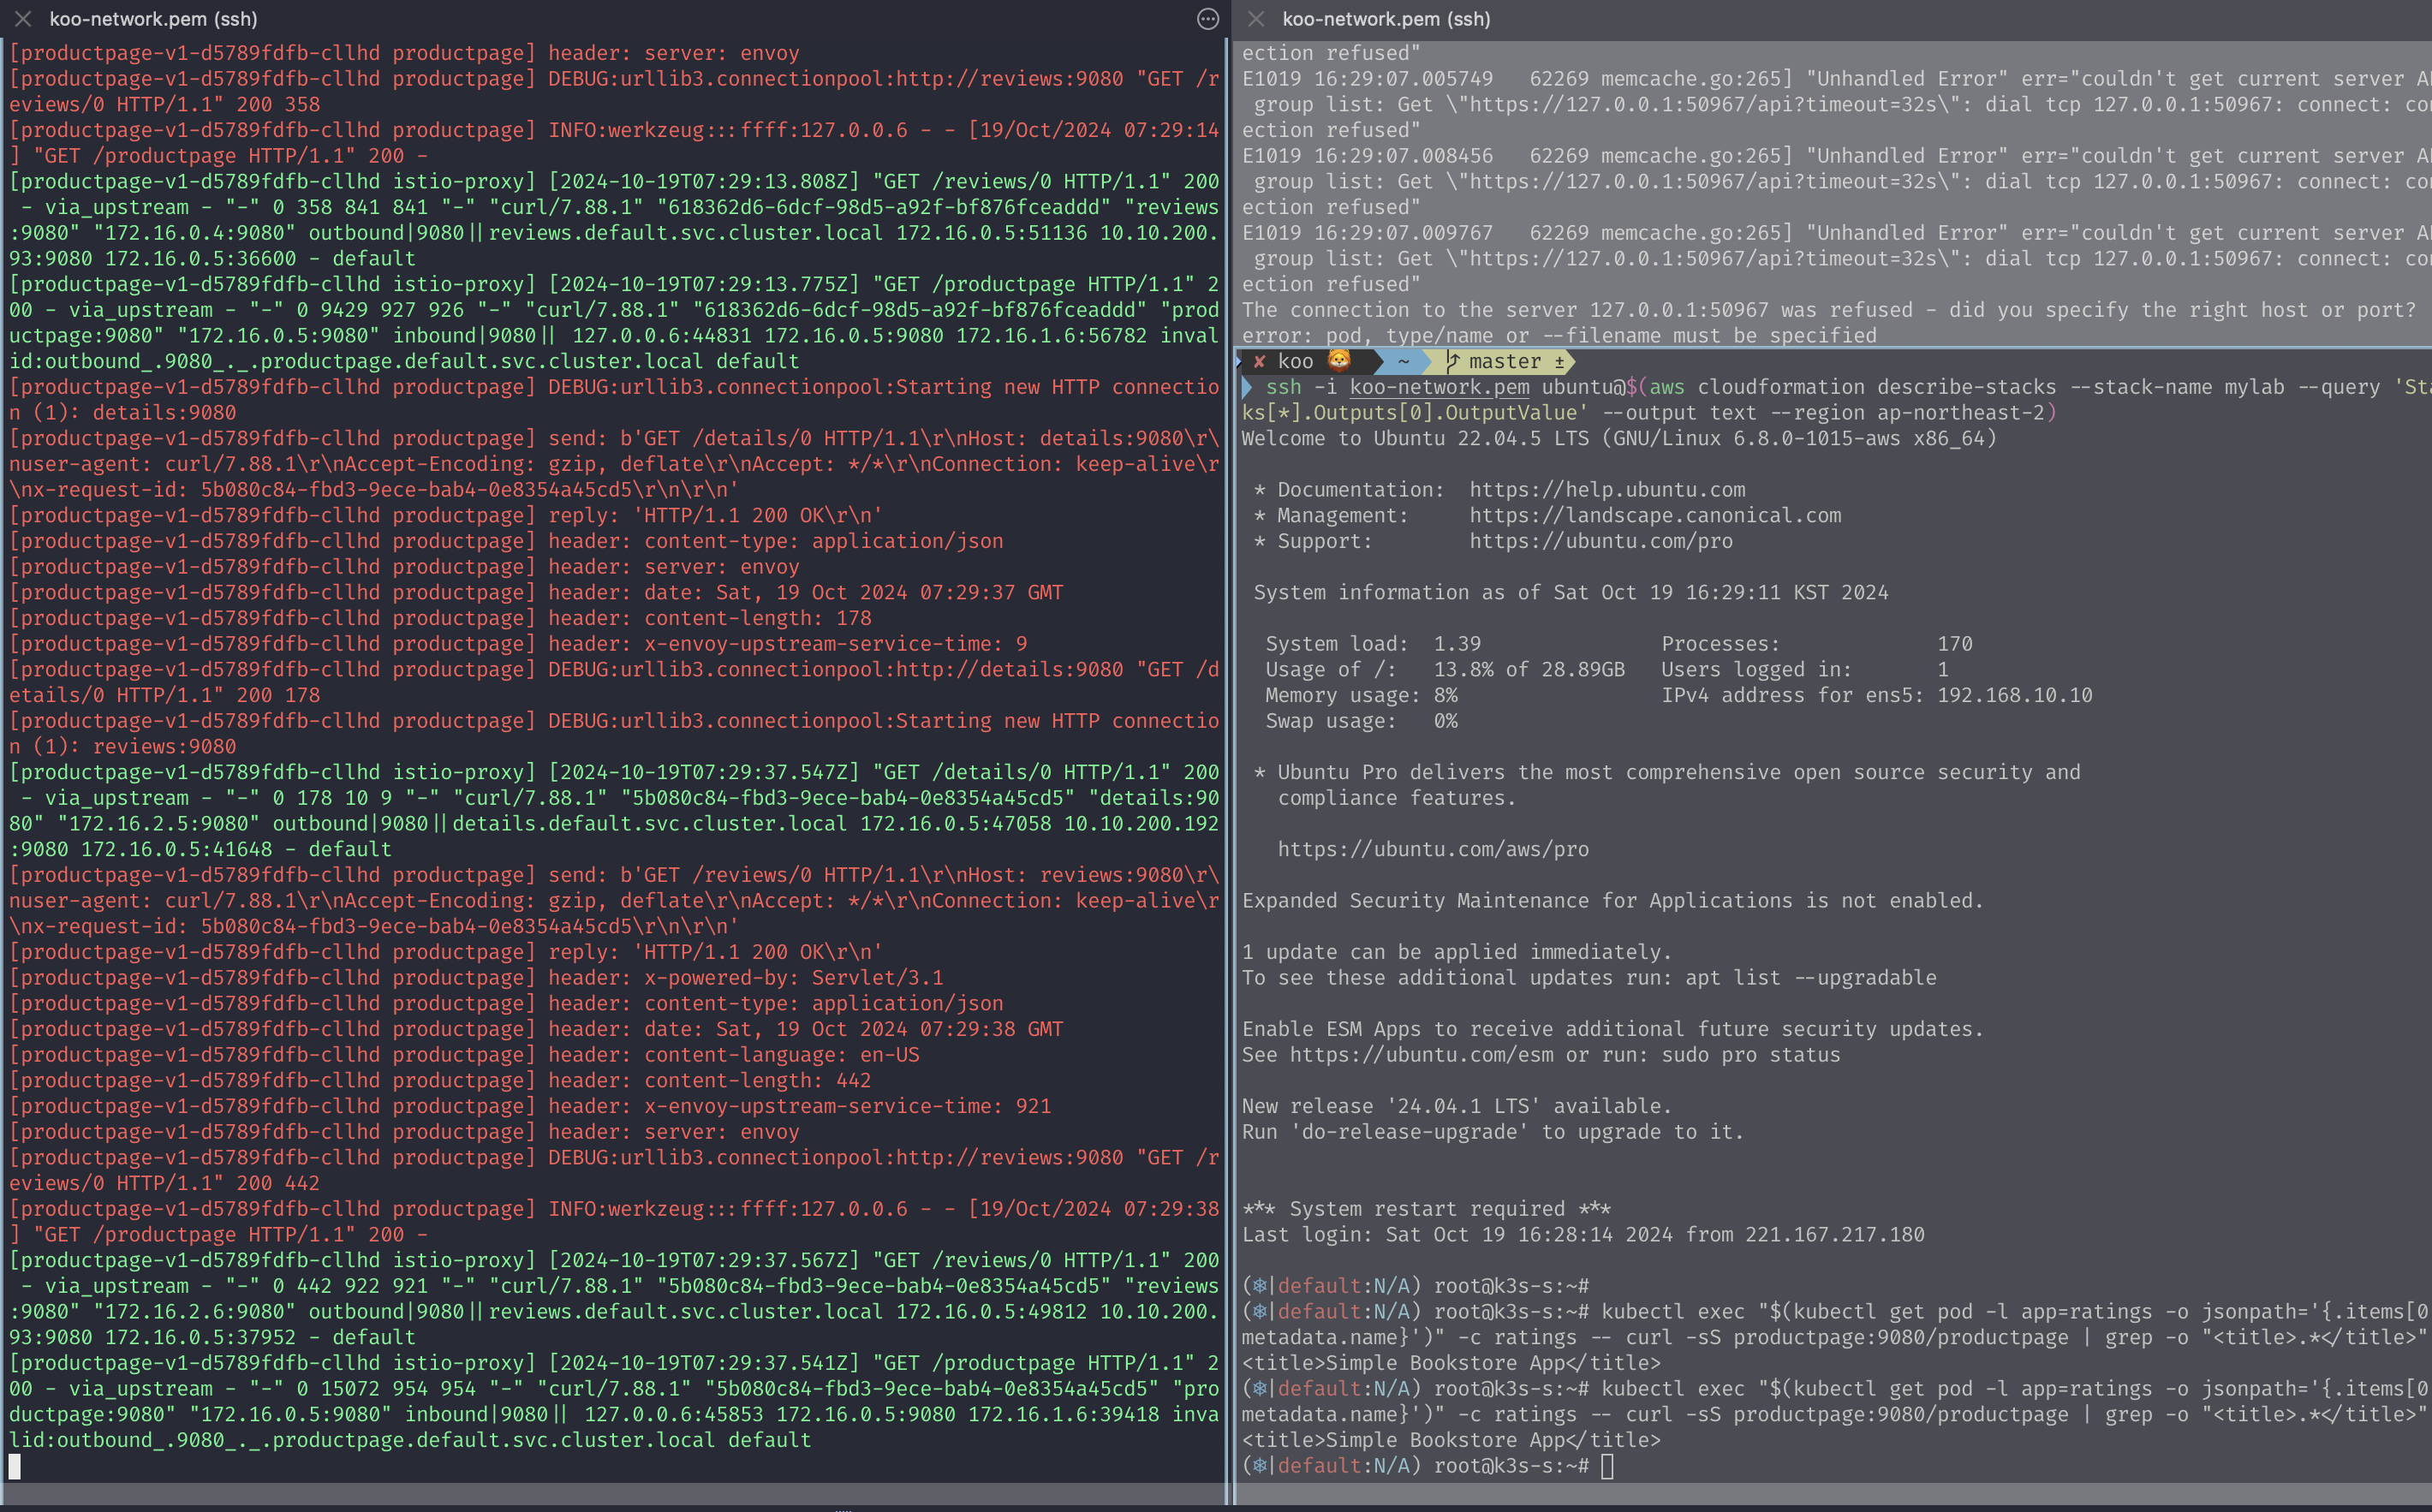This screenshot has width=2432, height=1512.
Task: Click 'System information as of Sat Oct 19' line
Action: coord(1571,593)
